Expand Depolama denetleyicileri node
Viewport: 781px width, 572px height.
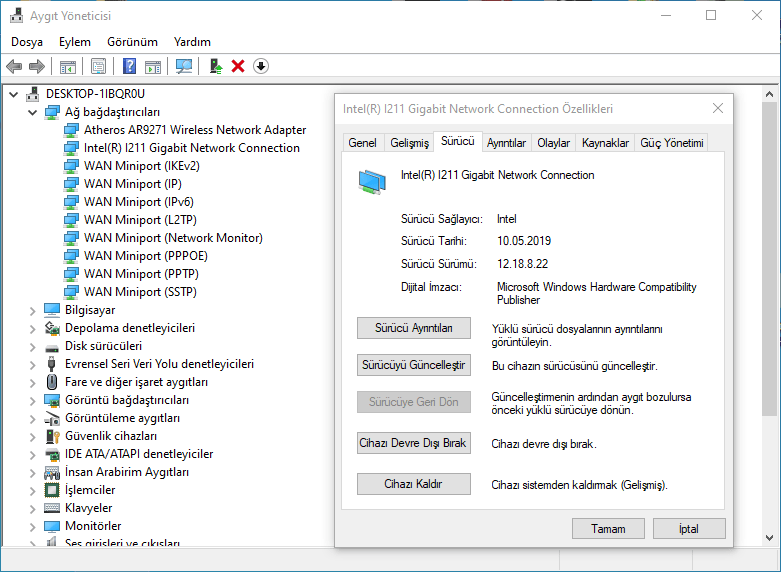[33, 329]
